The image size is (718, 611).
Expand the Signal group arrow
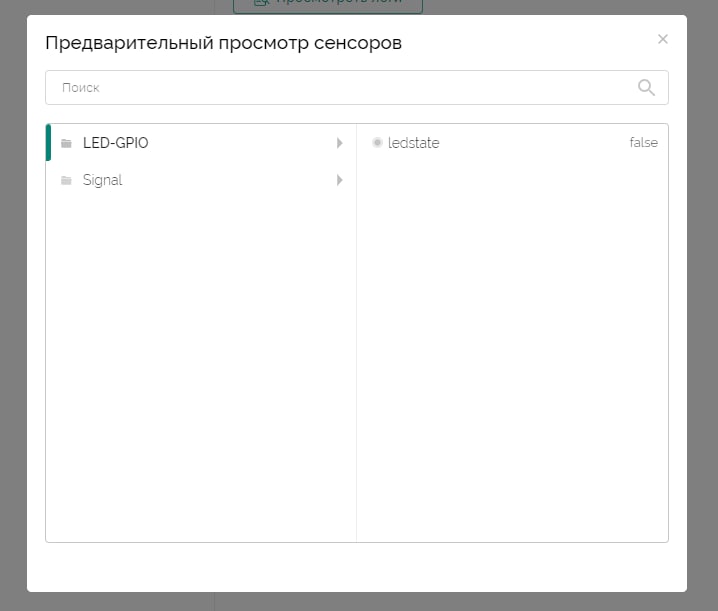pos(339,180)
